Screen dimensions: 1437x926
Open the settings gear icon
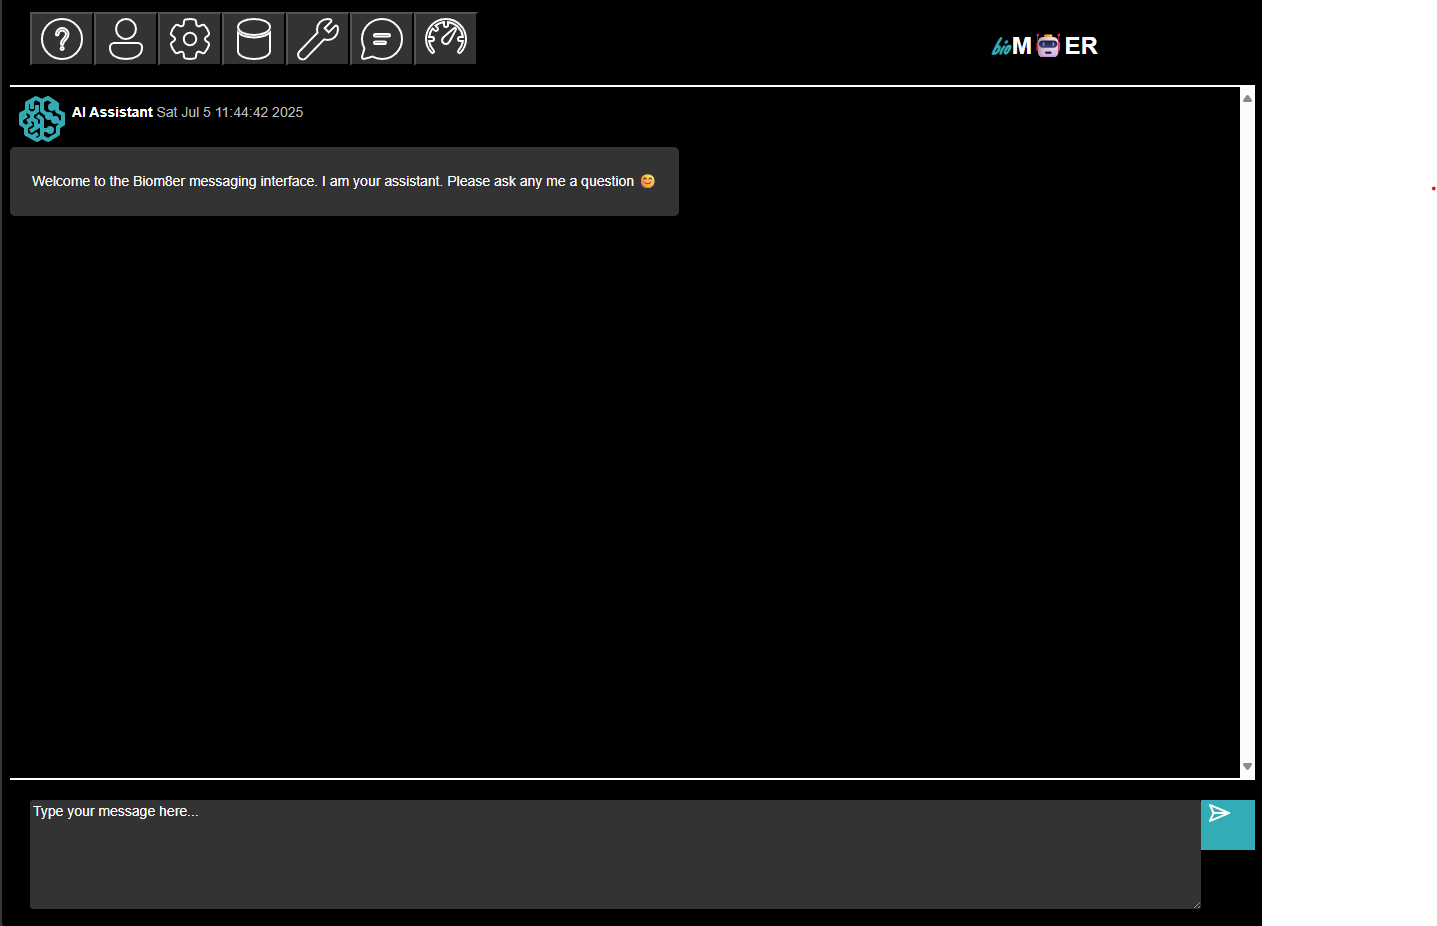(190, 39)
